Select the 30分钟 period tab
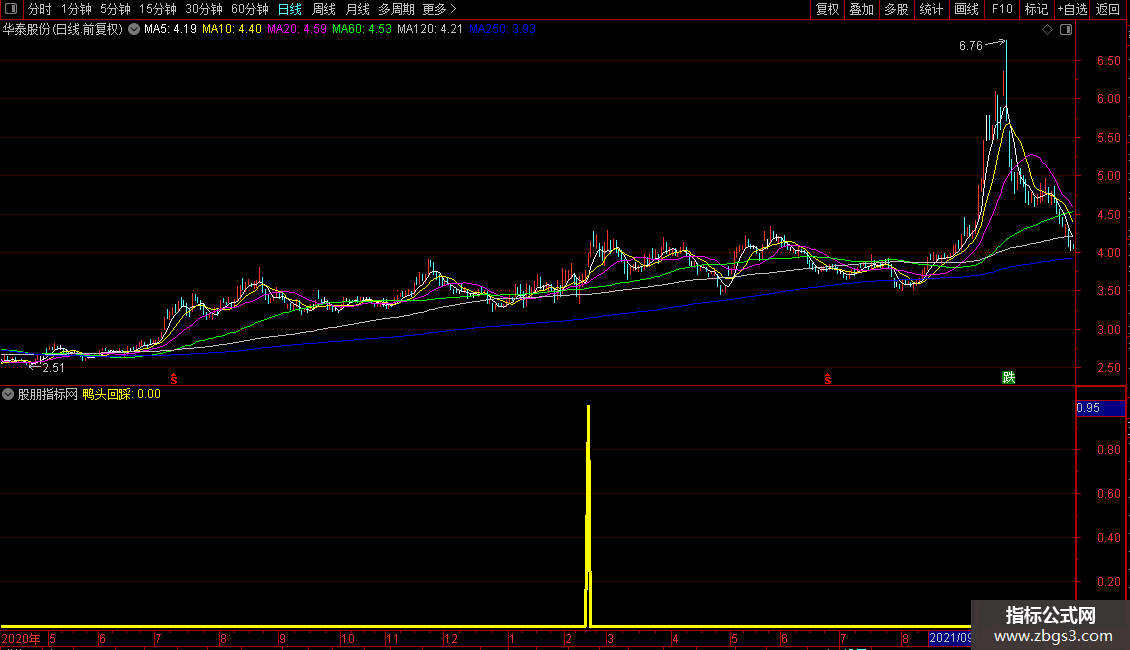The height and width of the screenshot is (650, 1130). 204,9
